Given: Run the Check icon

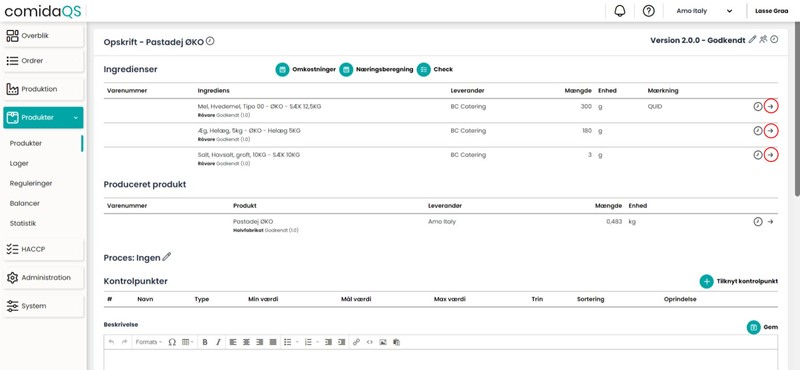Looking at the screenshot, I should 423,69.
